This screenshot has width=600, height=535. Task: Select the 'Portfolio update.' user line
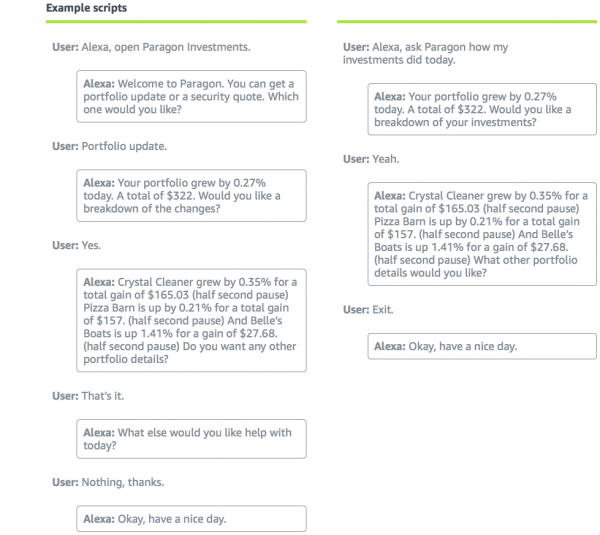(109, 146)
